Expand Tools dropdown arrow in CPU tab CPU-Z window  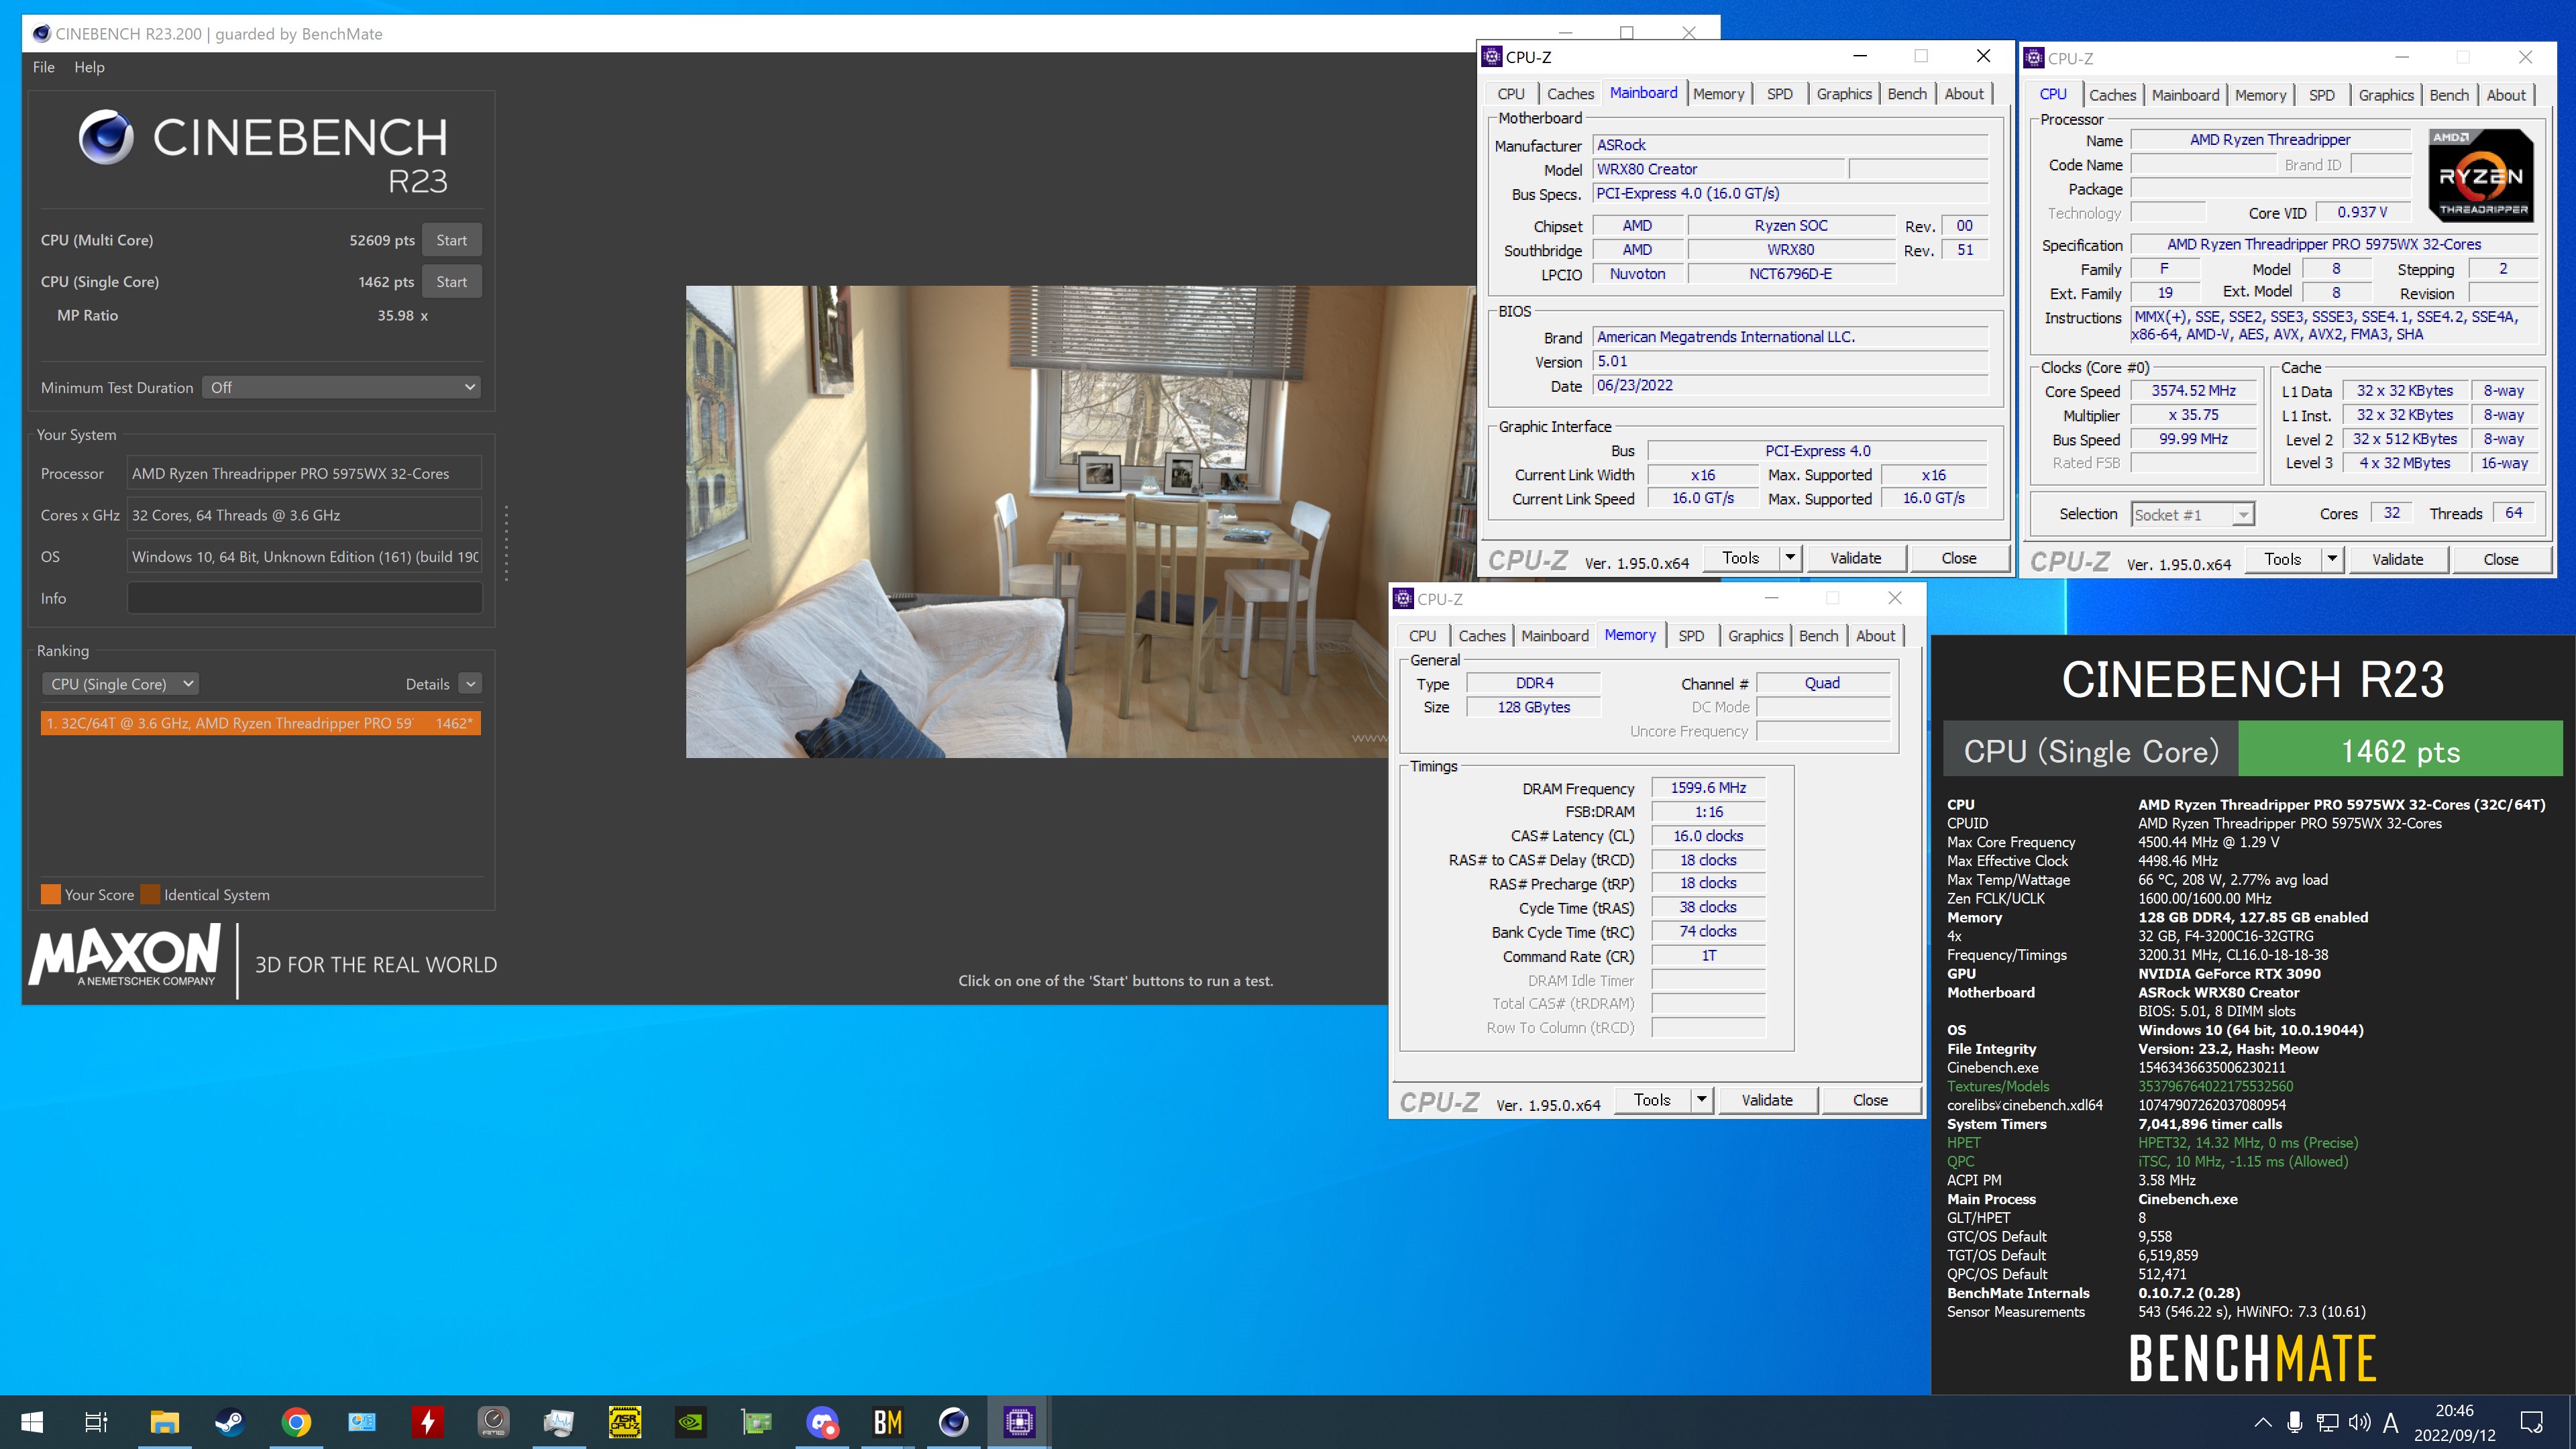pyautogui.click(x=2332, y=559)
